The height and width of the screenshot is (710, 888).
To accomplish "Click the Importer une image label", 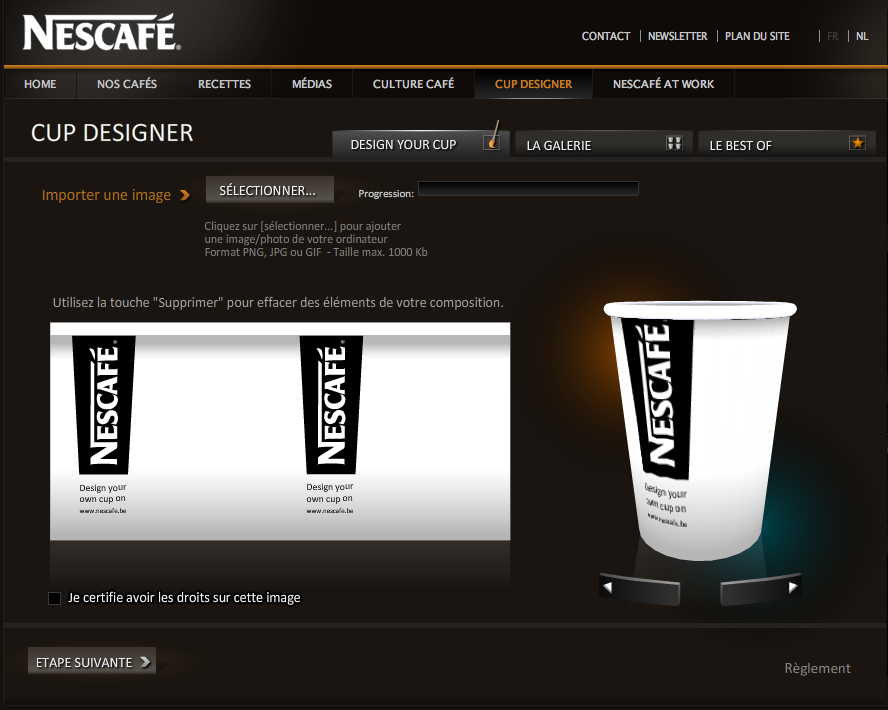I will point(106,195).
